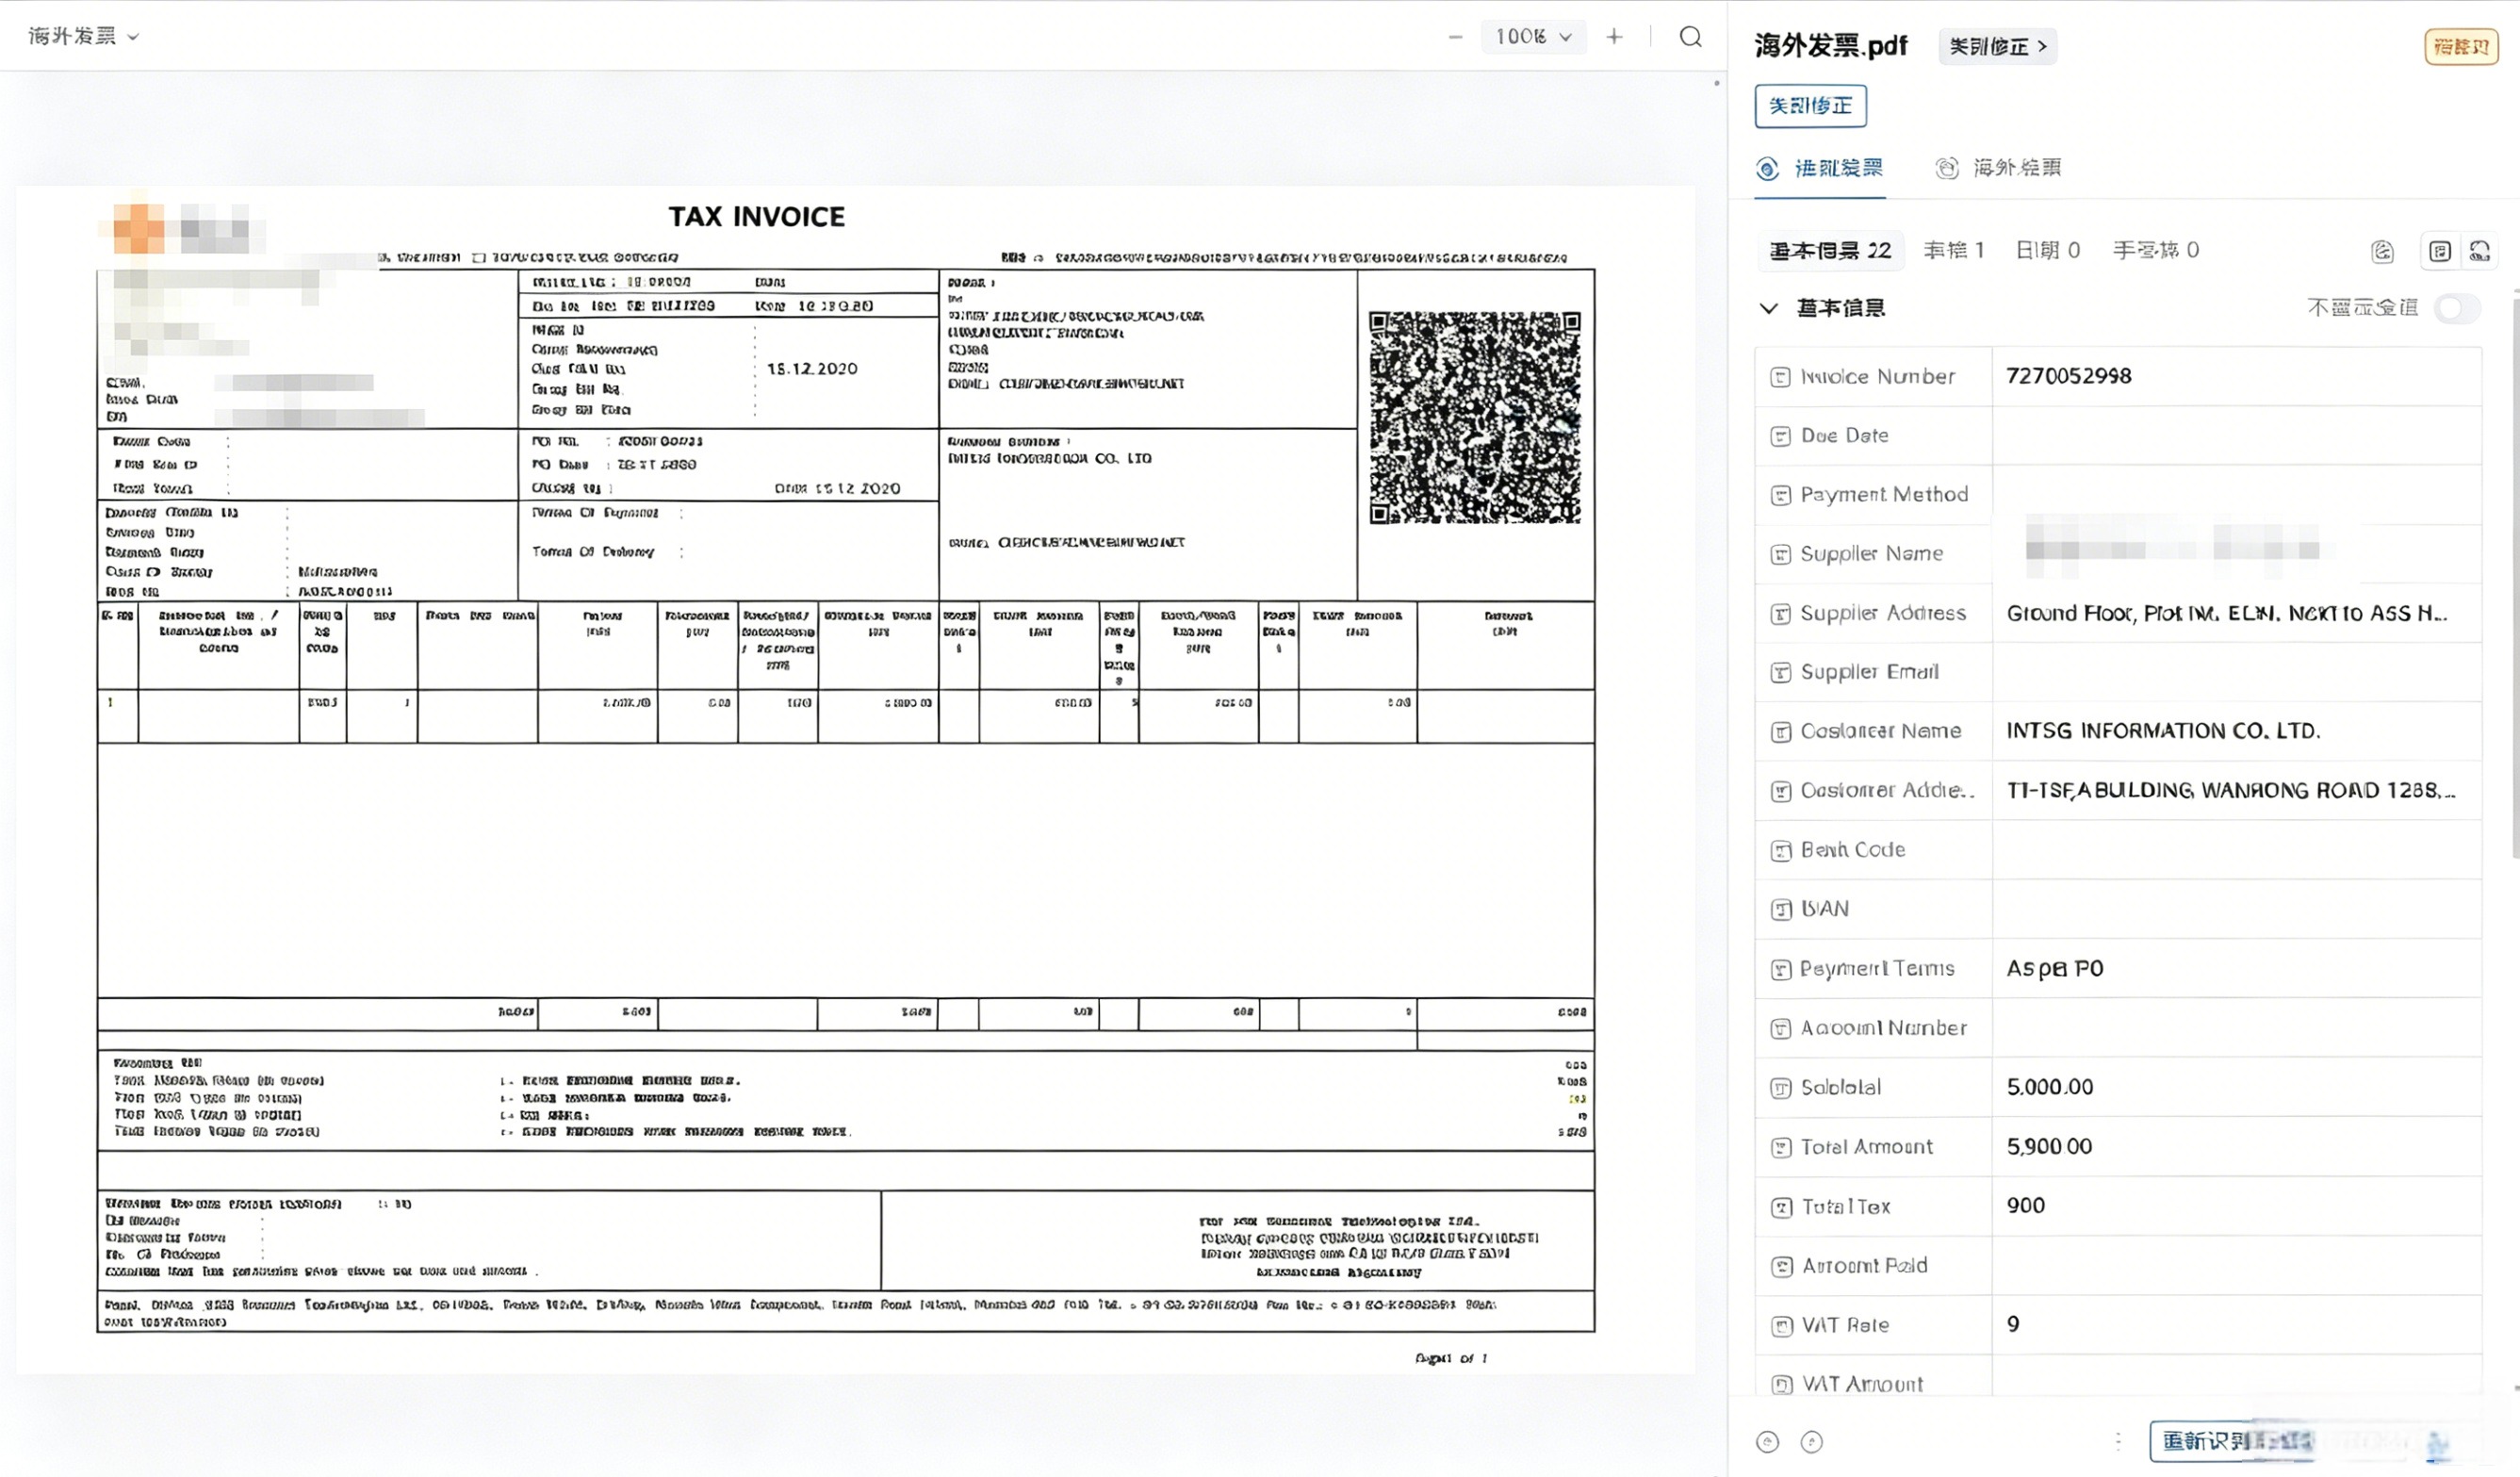Click the first toolbar icon beside 手写体 0
Image resolution: width=2520 pixels, height=1477 pixels.
click(x=2382, y=251)
